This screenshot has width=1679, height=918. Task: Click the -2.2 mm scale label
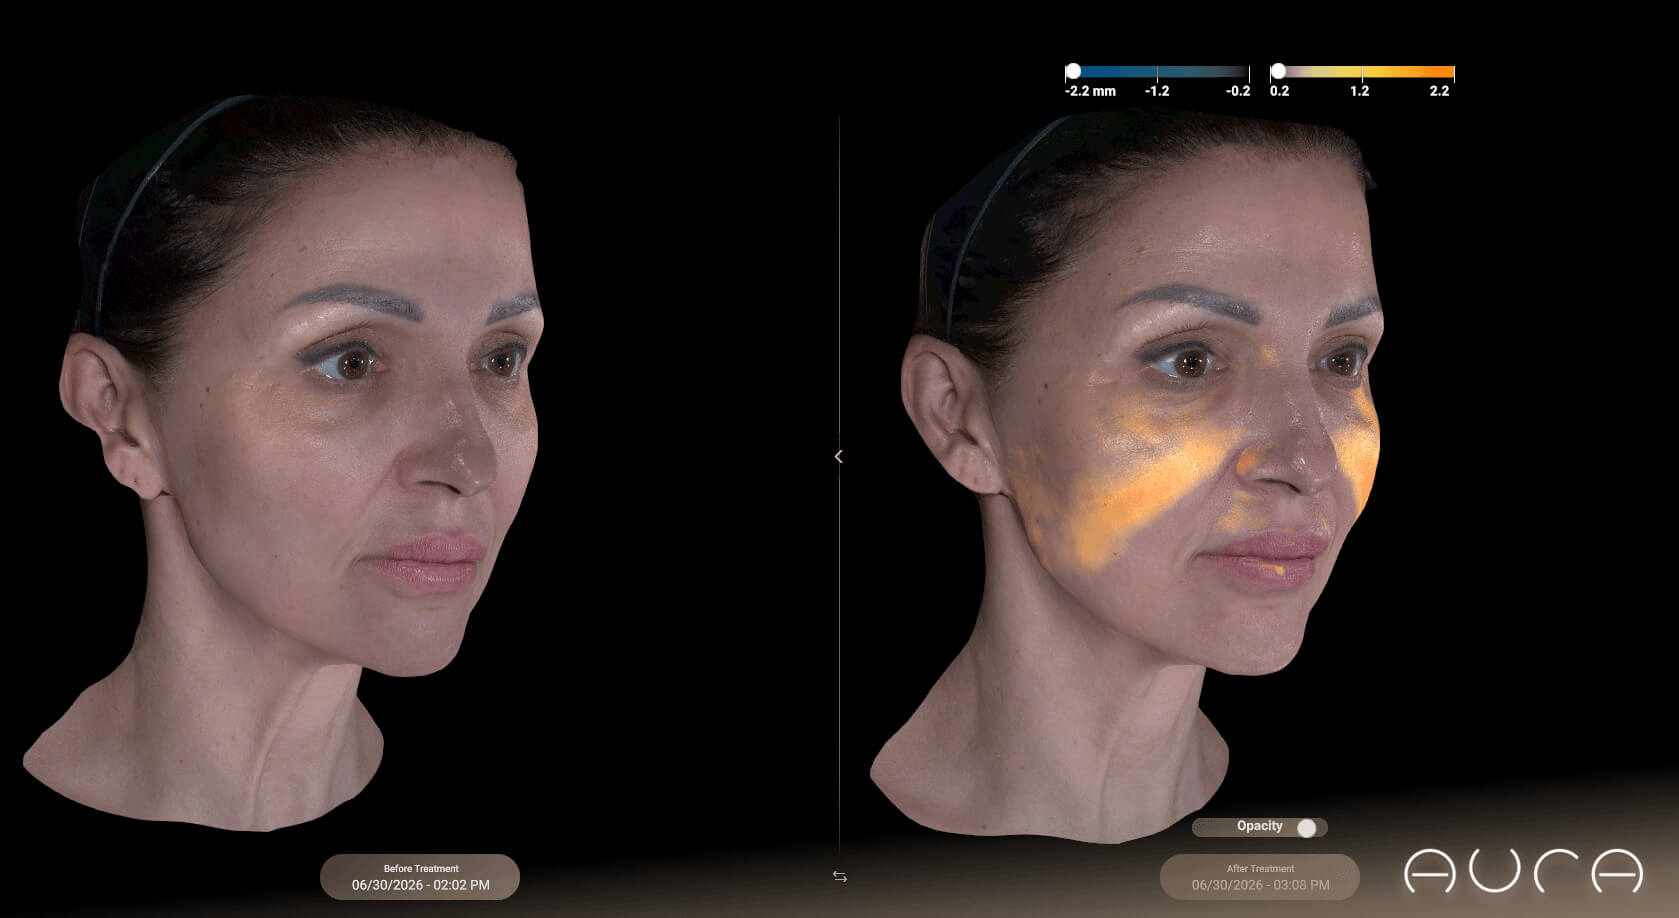point(1090,91)
